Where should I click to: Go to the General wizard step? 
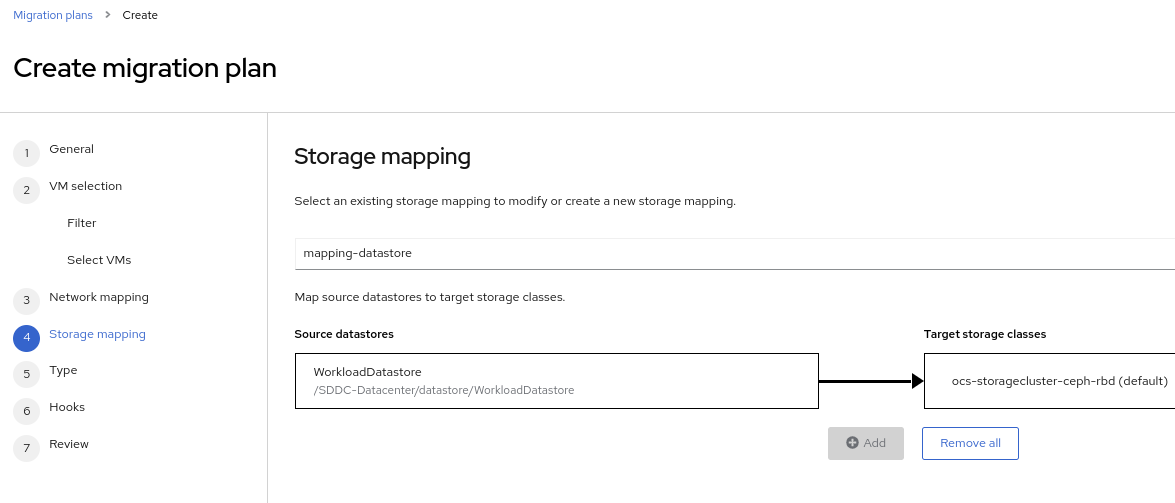71,149
